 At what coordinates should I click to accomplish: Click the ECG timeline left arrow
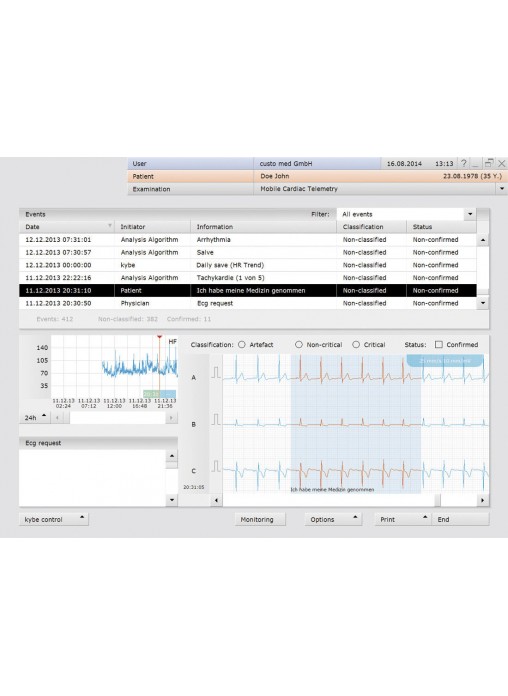(x=216, y=500)
